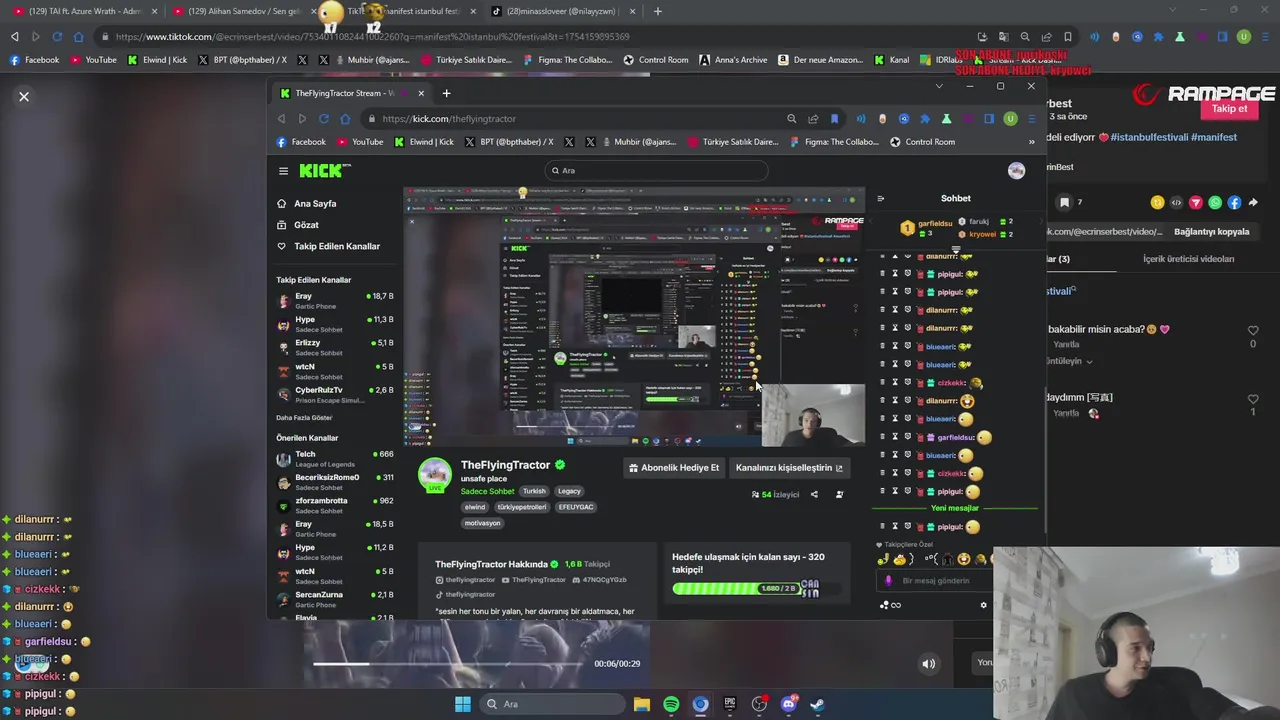This screenshot has height=720, width=1280.
Task: Click Takip et button on TikTok
Action: 1230,109
